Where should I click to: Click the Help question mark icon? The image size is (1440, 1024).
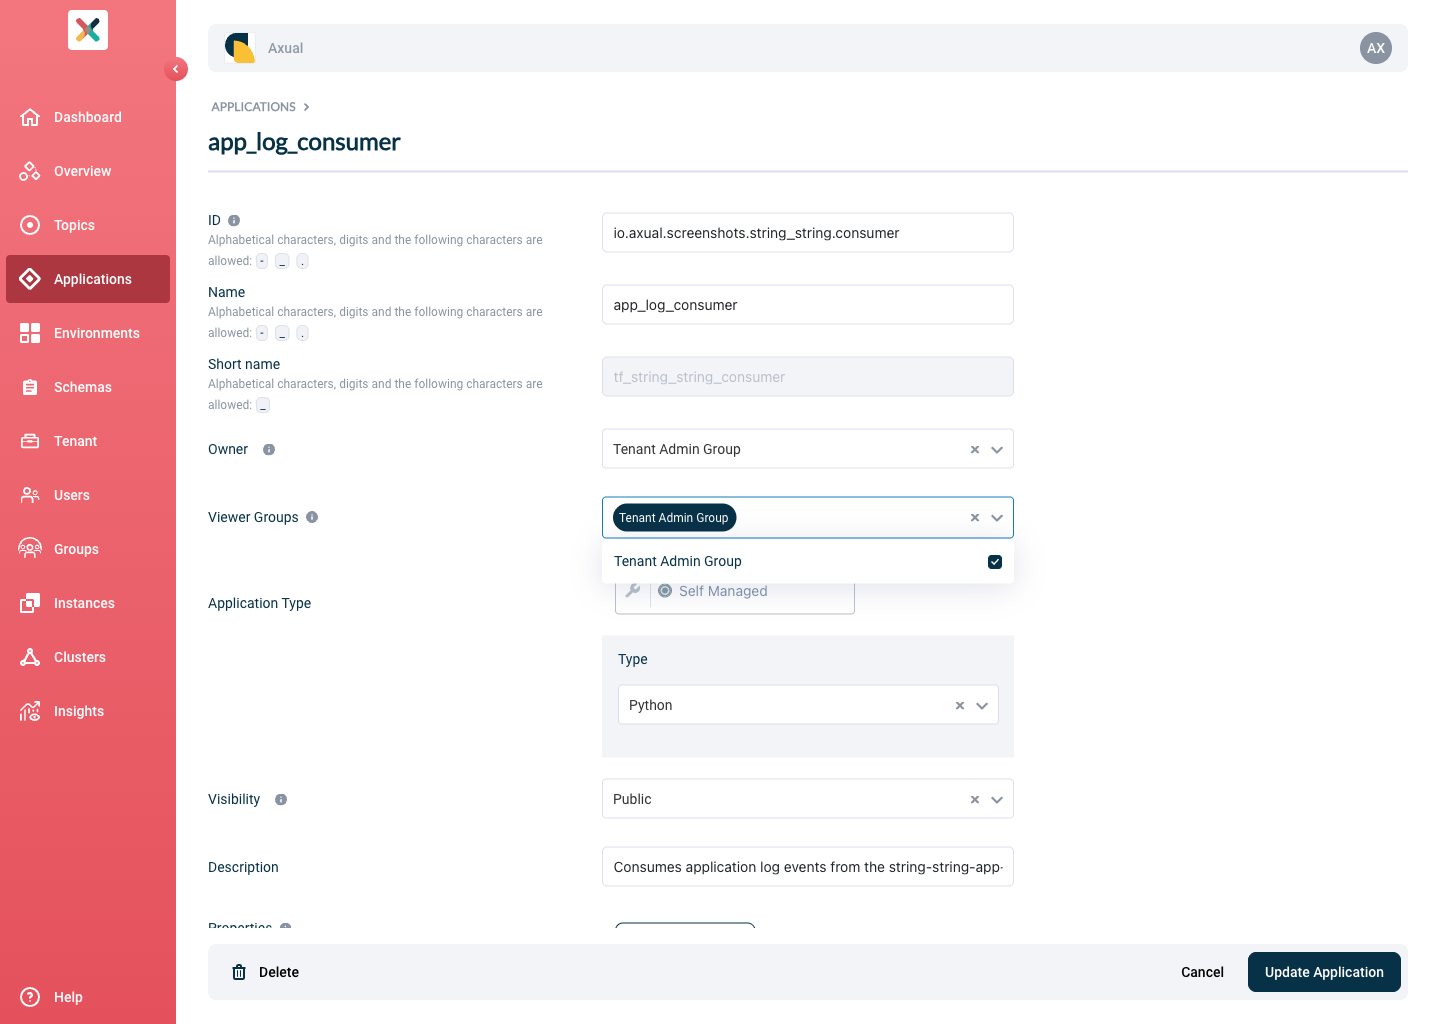(30, 997)
